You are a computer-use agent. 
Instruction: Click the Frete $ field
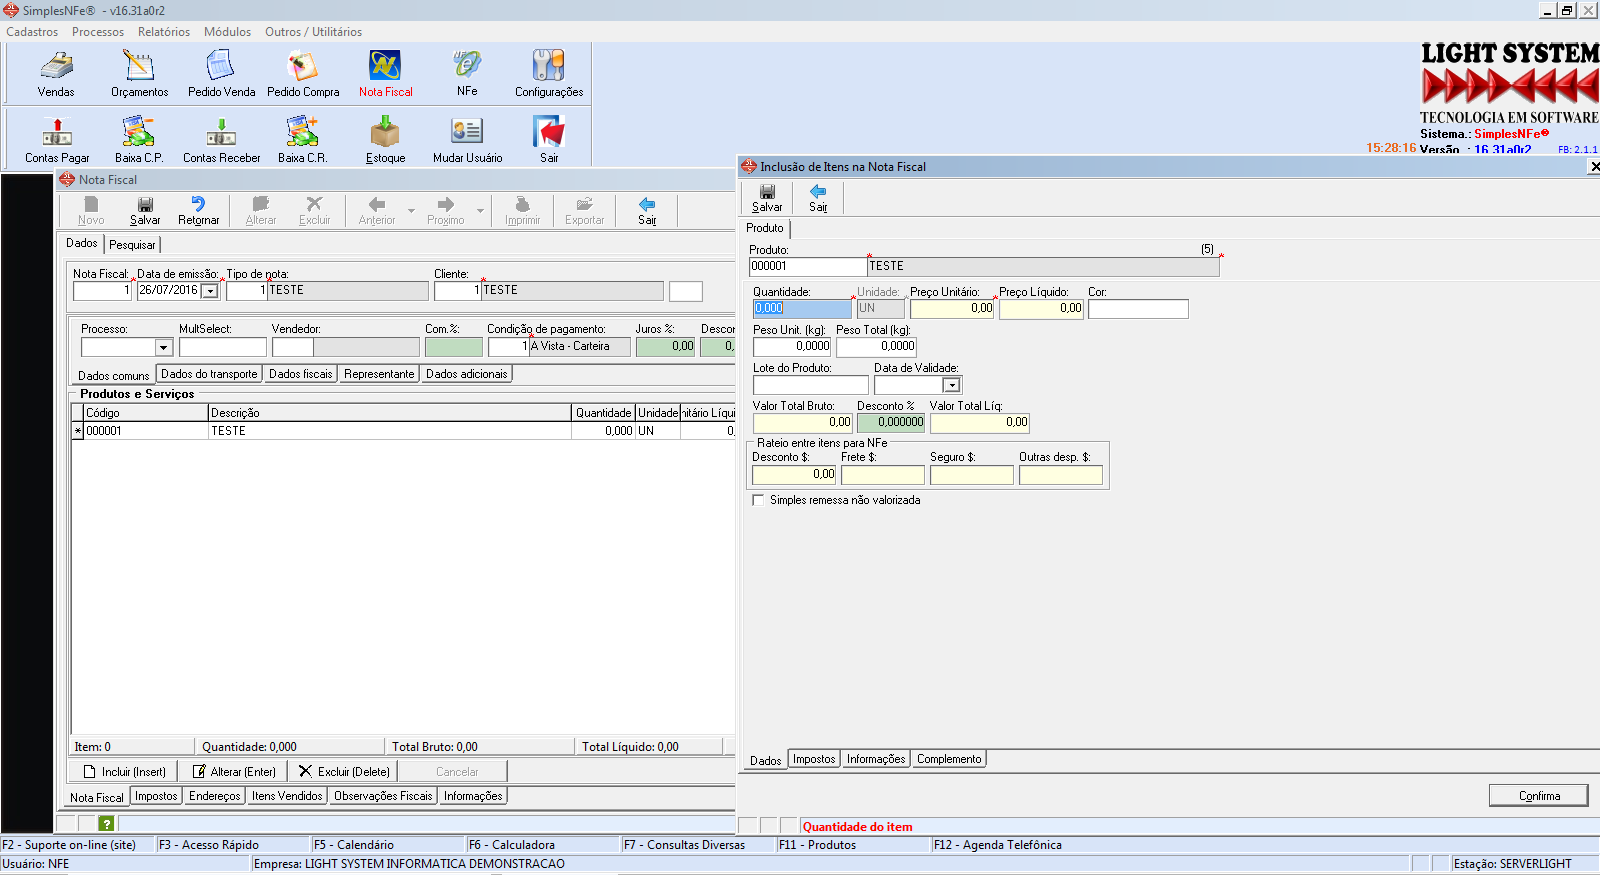tap(883, 475)
